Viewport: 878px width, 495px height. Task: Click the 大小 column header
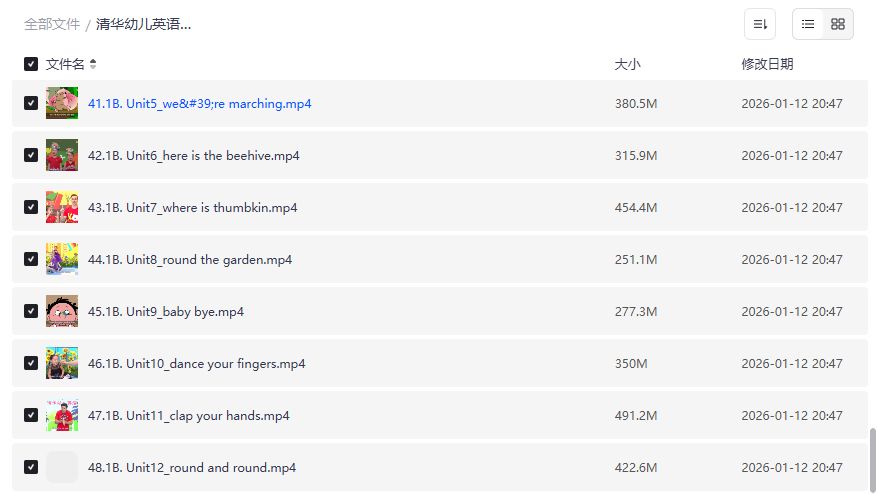[627, 64]
